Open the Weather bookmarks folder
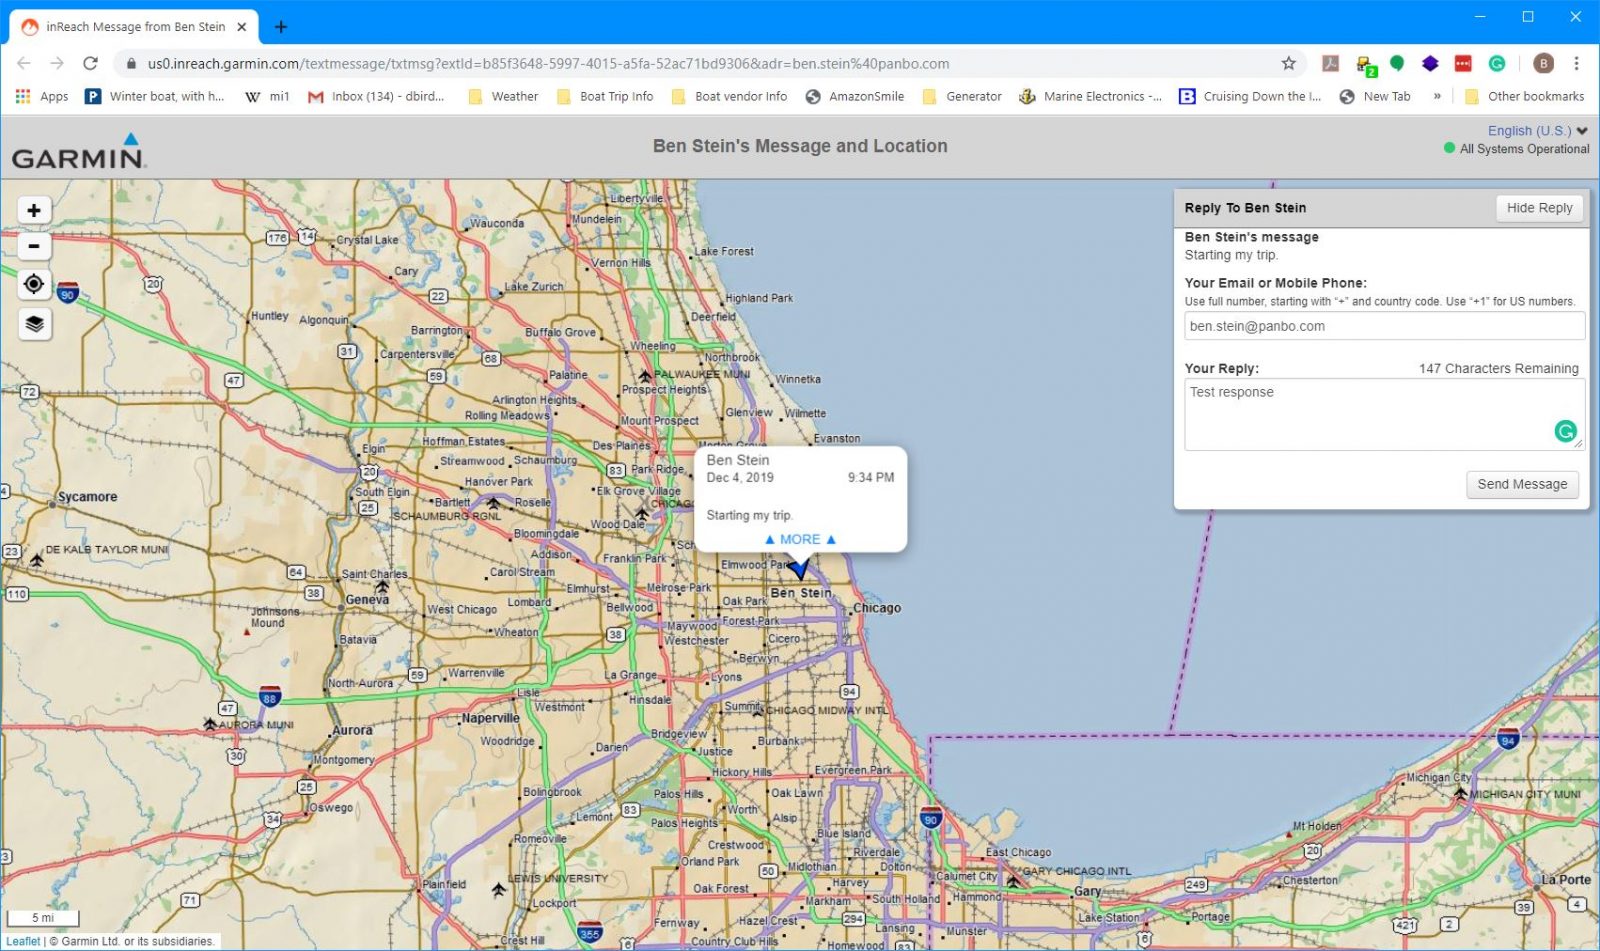Image resolution: width=1600 pixels, height=951 pixels. (503, 96)
